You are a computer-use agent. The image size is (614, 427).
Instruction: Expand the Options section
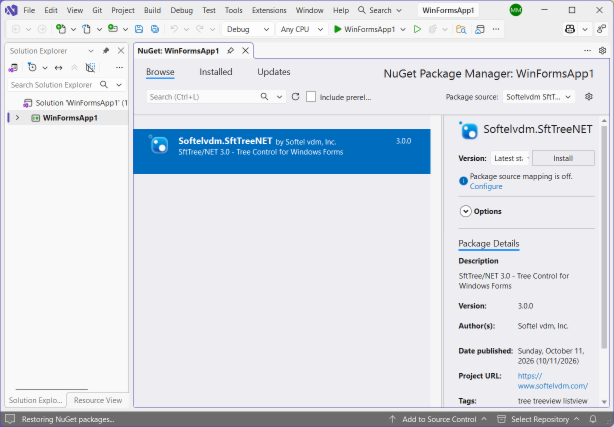click(x=465, y=211)
